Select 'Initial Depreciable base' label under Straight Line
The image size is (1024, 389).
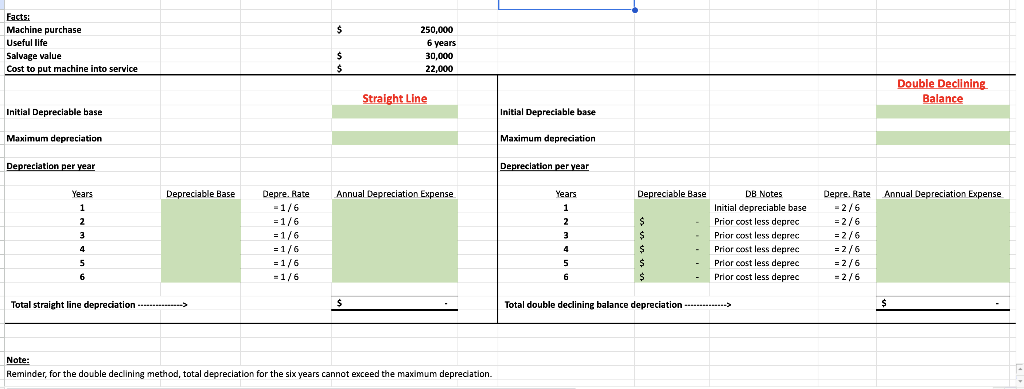coord(54,112)
